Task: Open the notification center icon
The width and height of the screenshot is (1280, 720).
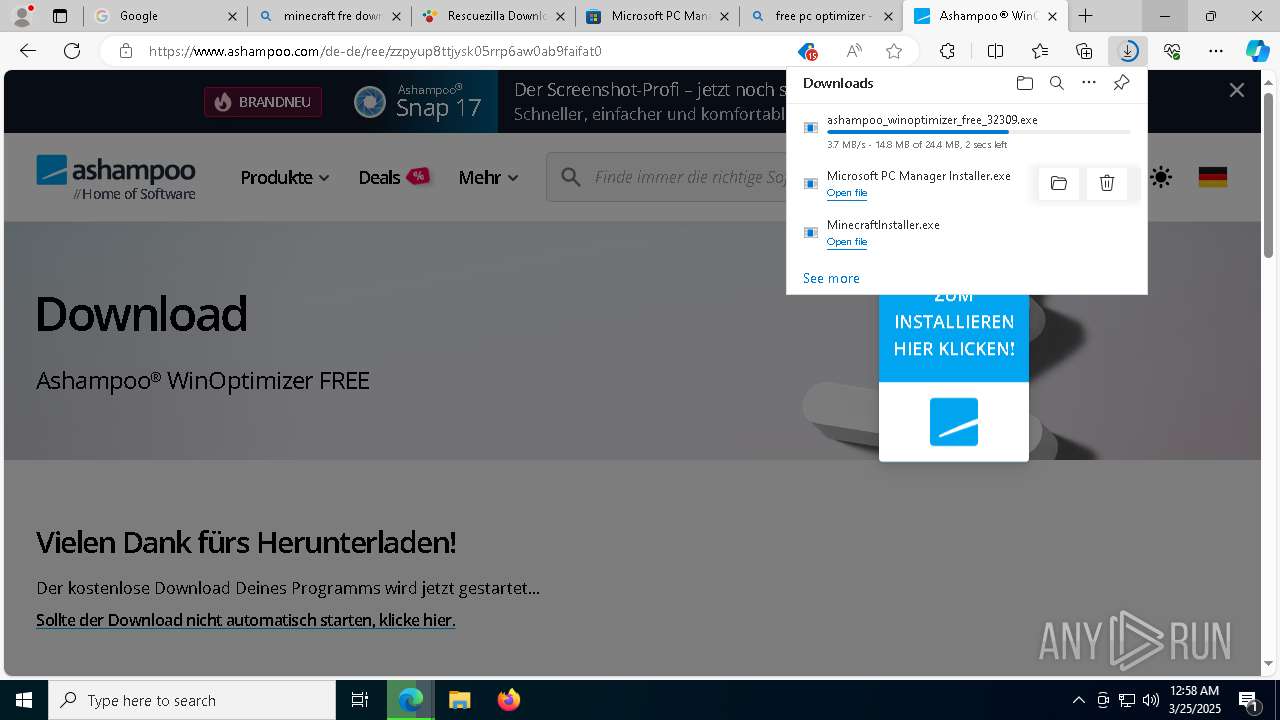Action: tap(1248, 700)
